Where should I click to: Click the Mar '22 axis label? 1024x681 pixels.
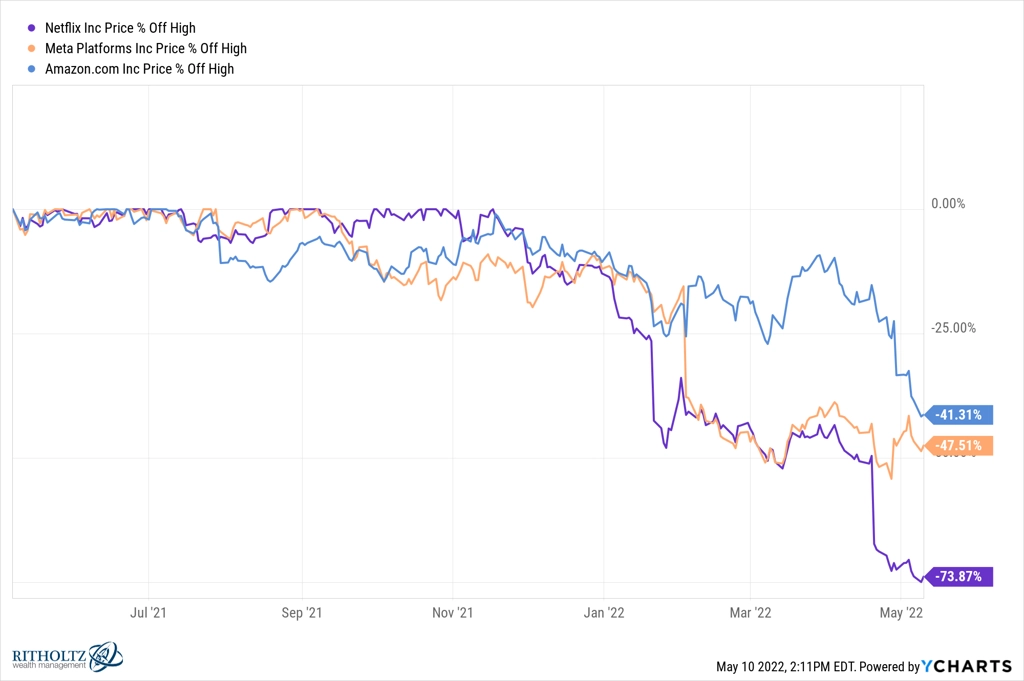[750, 612]
